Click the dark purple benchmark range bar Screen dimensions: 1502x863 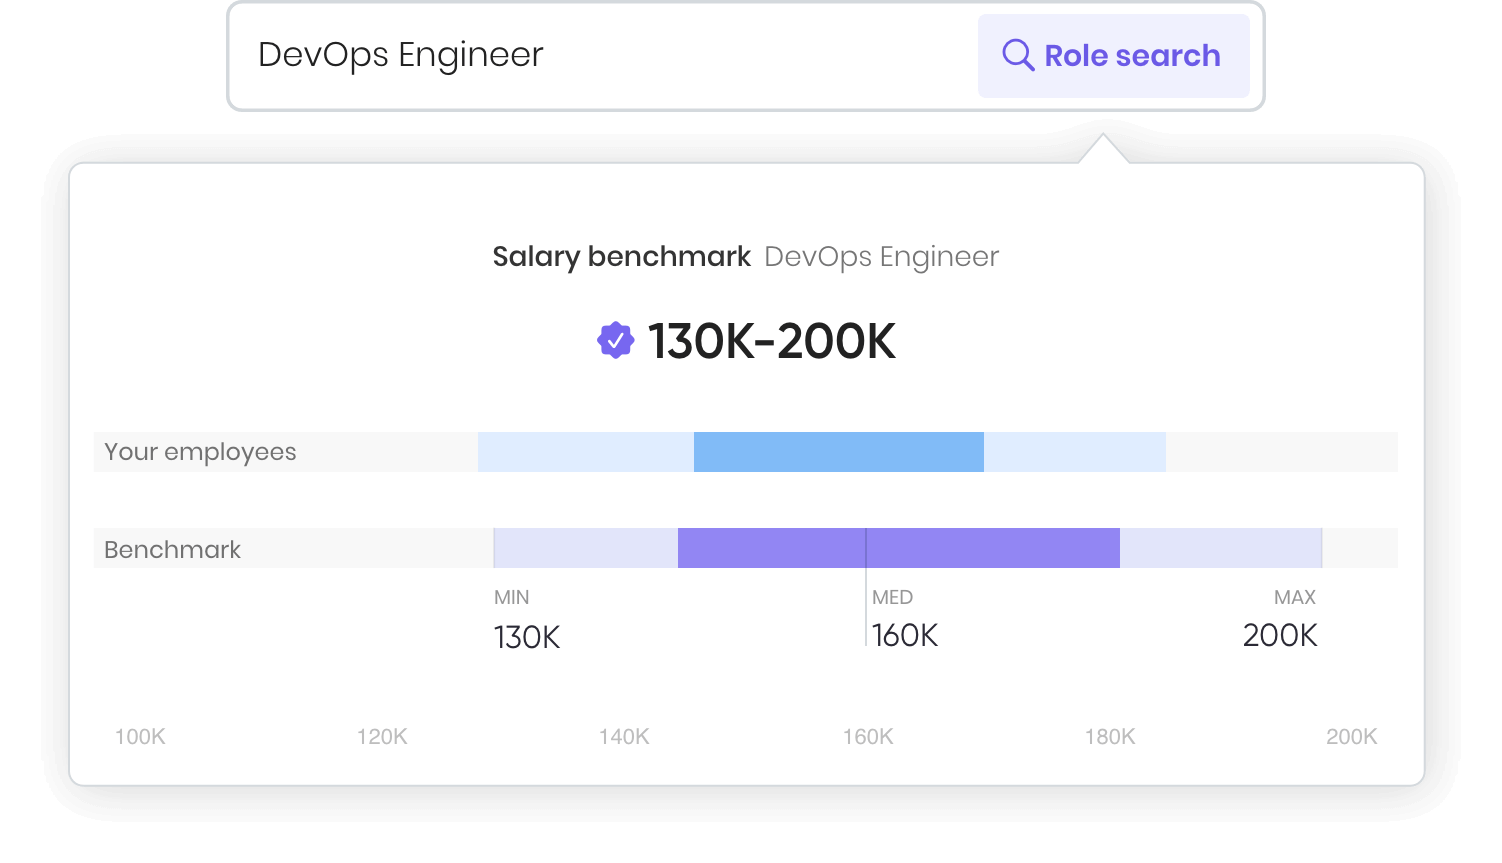click(898, 548)
